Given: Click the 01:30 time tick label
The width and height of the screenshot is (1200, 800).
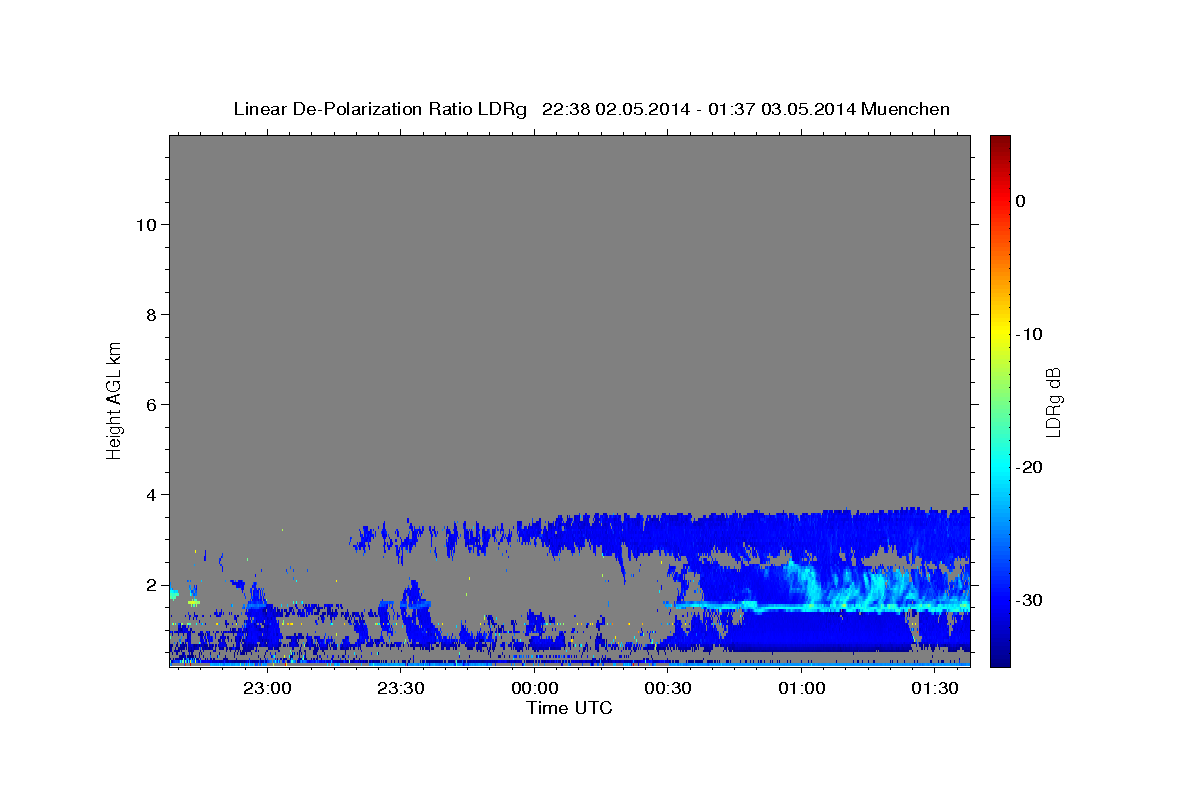Looking at the screenshot, I should click(935, 689).
